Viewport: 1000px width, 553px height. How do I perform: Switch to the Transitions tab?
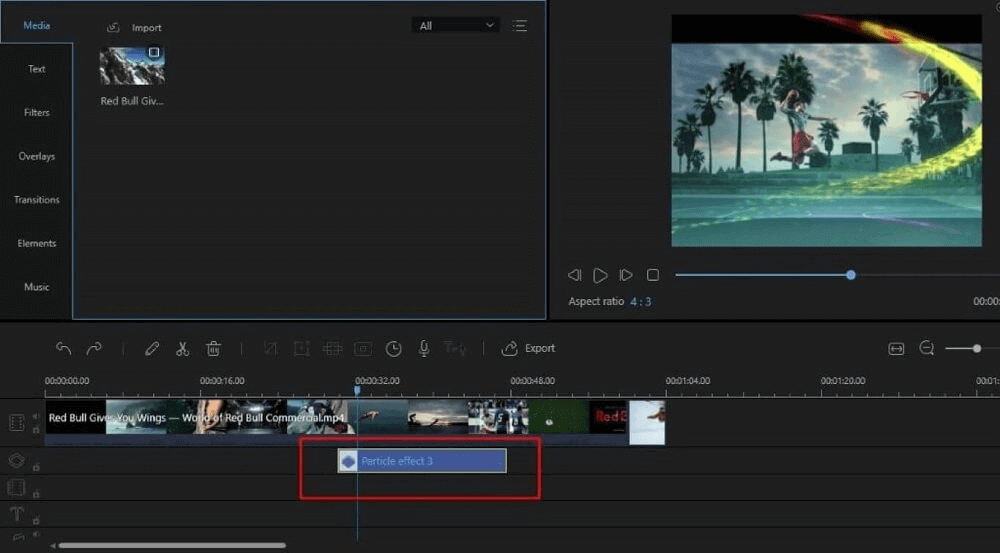(x=37, y=200)
